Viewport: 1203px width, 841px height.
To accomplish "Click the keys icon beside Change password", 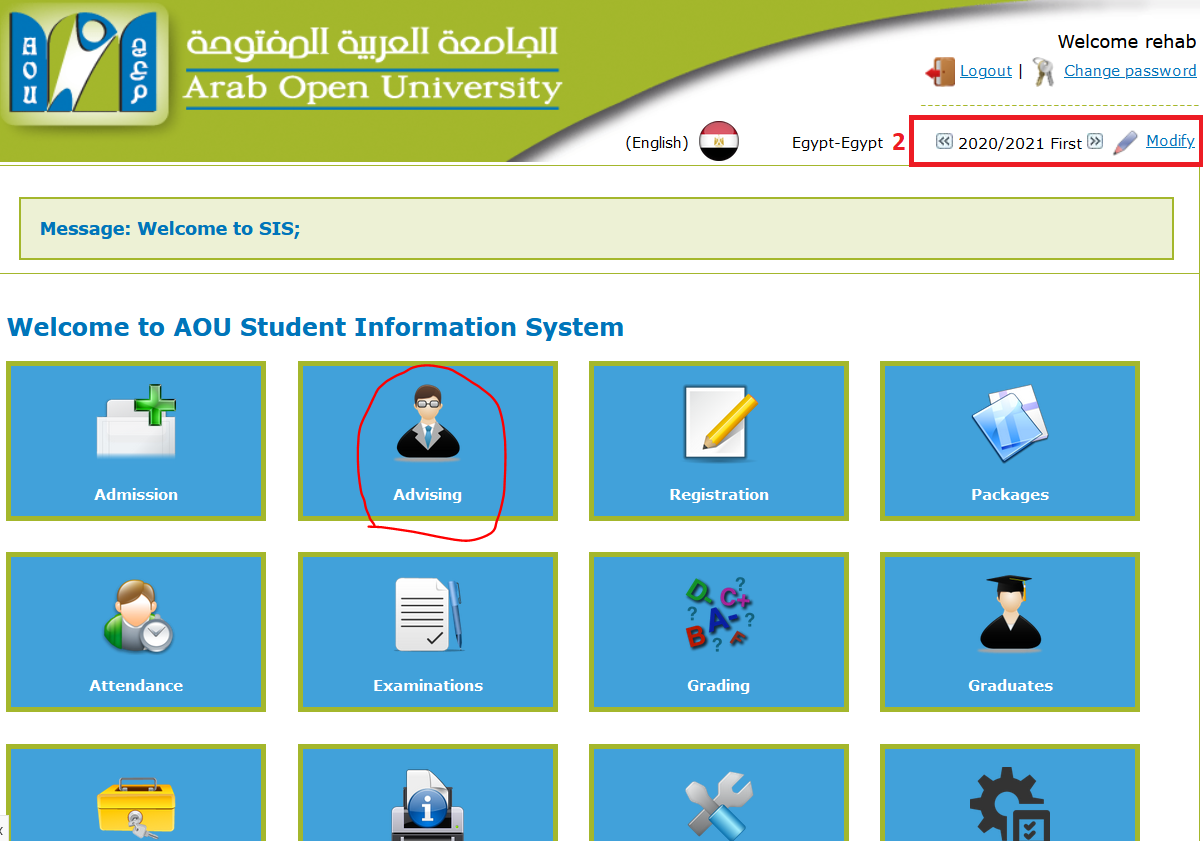I will tap(1043, 72).
